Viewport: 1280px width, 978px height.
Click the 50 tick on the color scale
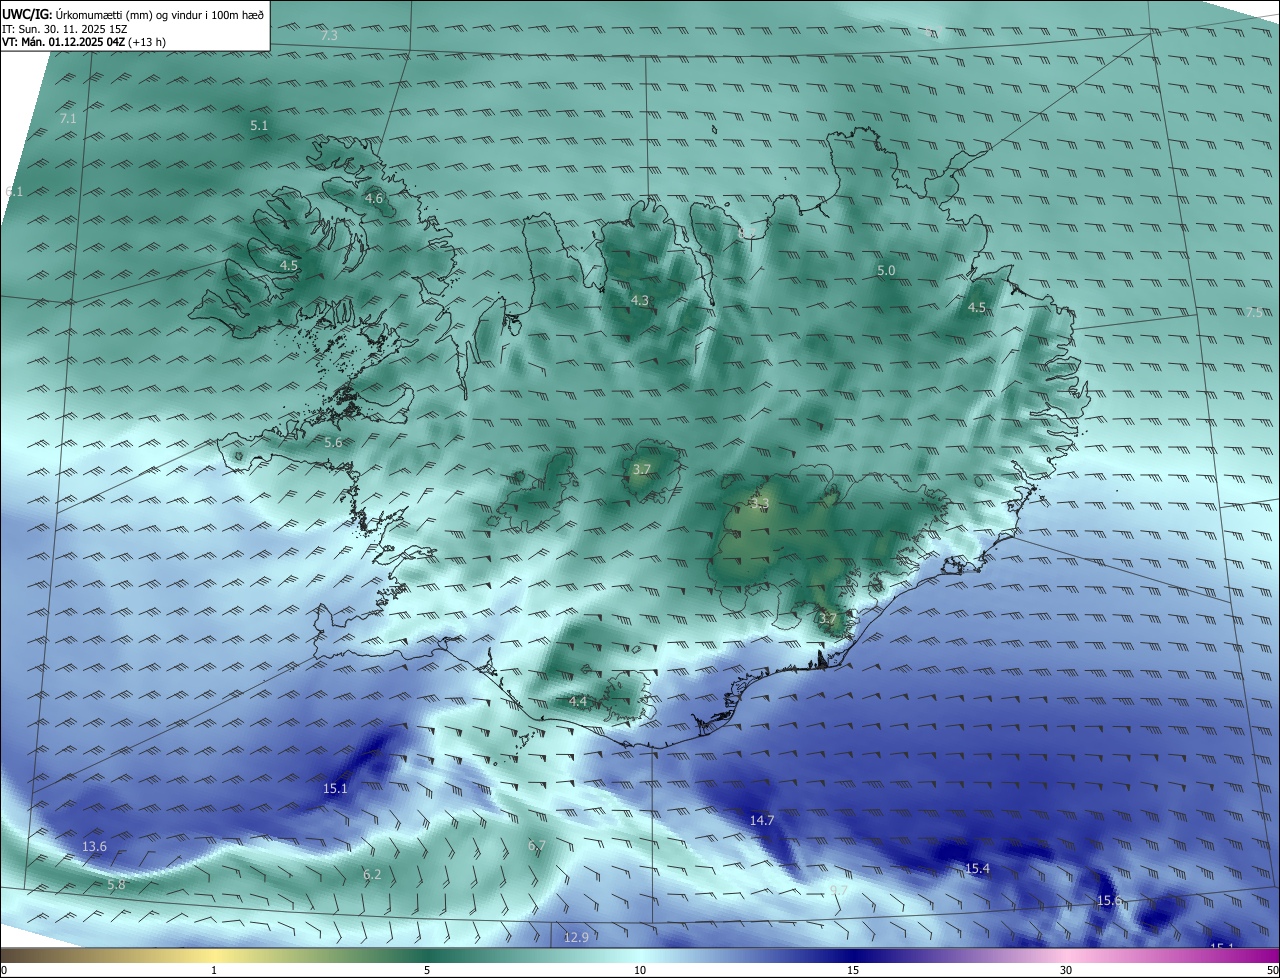coord(1272,970)
